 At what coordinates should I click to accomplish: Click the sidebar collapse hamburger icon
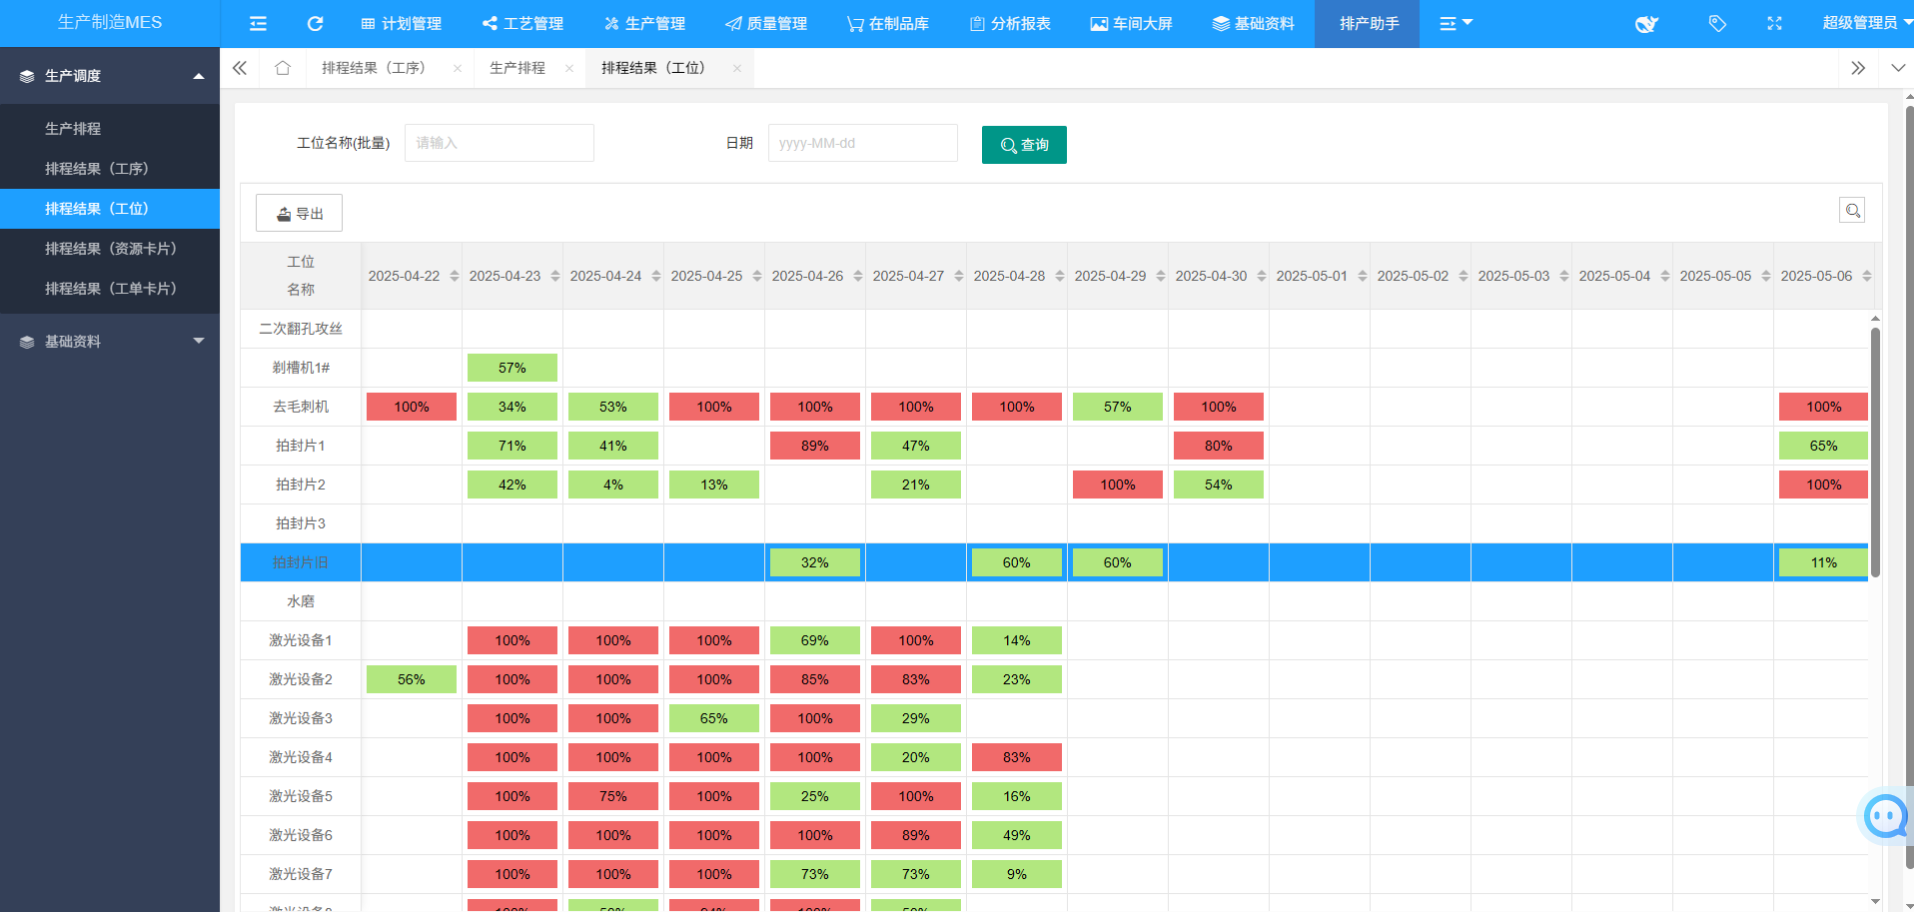pyautogui.click(x=258, y=23)
